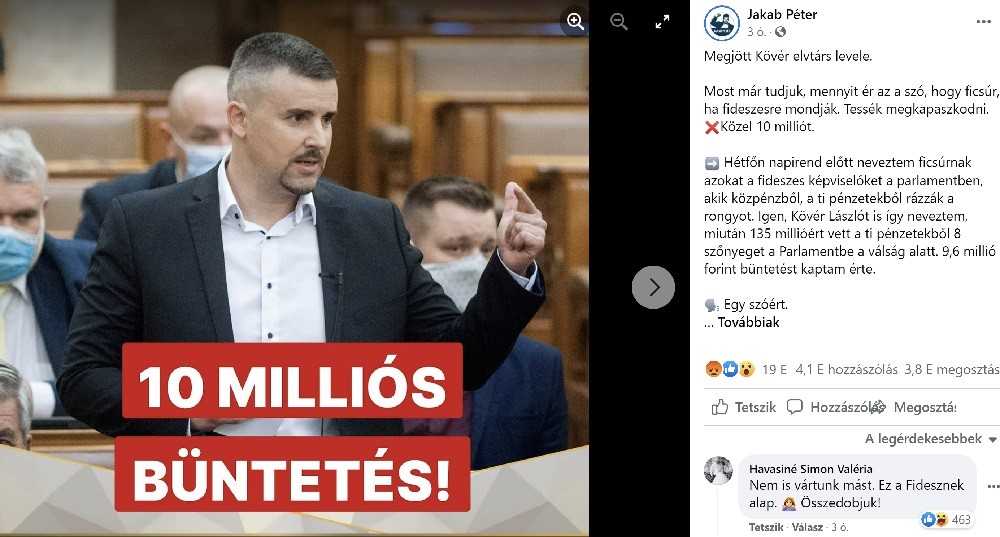The image size is (1000, 537).
Task: Like the post with Tetszik
Action: click(x=744, y=407)
